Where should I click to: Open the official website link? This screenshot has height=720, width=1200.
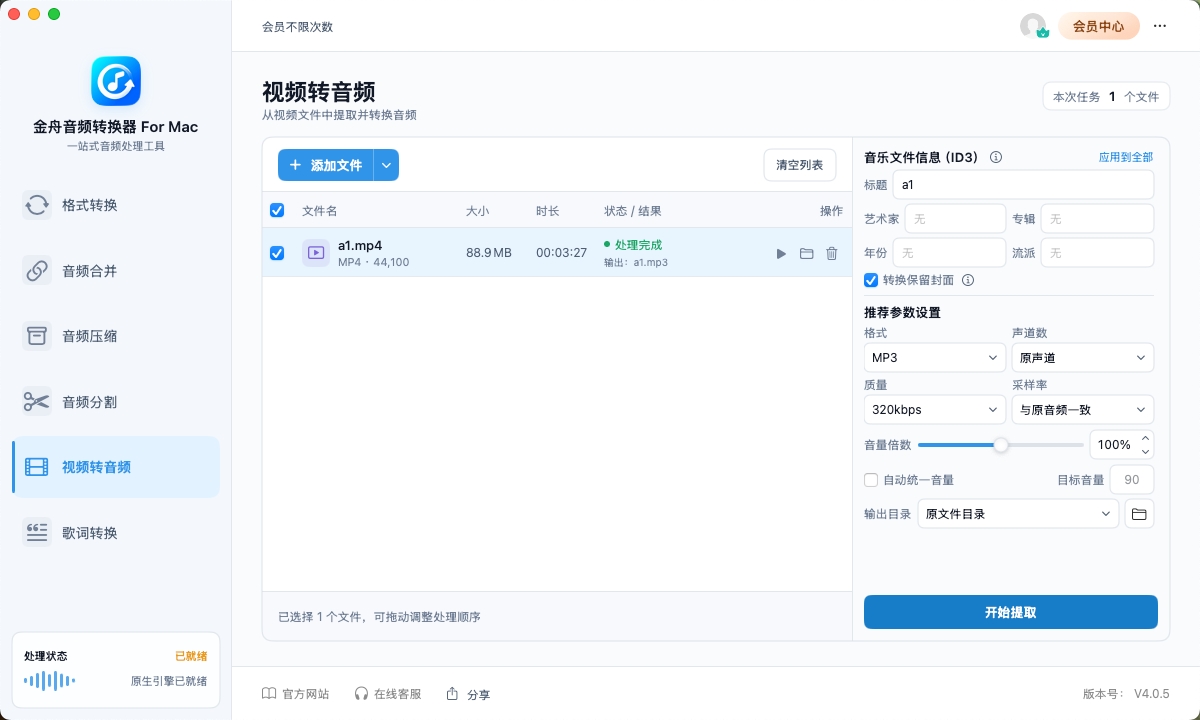point(295,694)
